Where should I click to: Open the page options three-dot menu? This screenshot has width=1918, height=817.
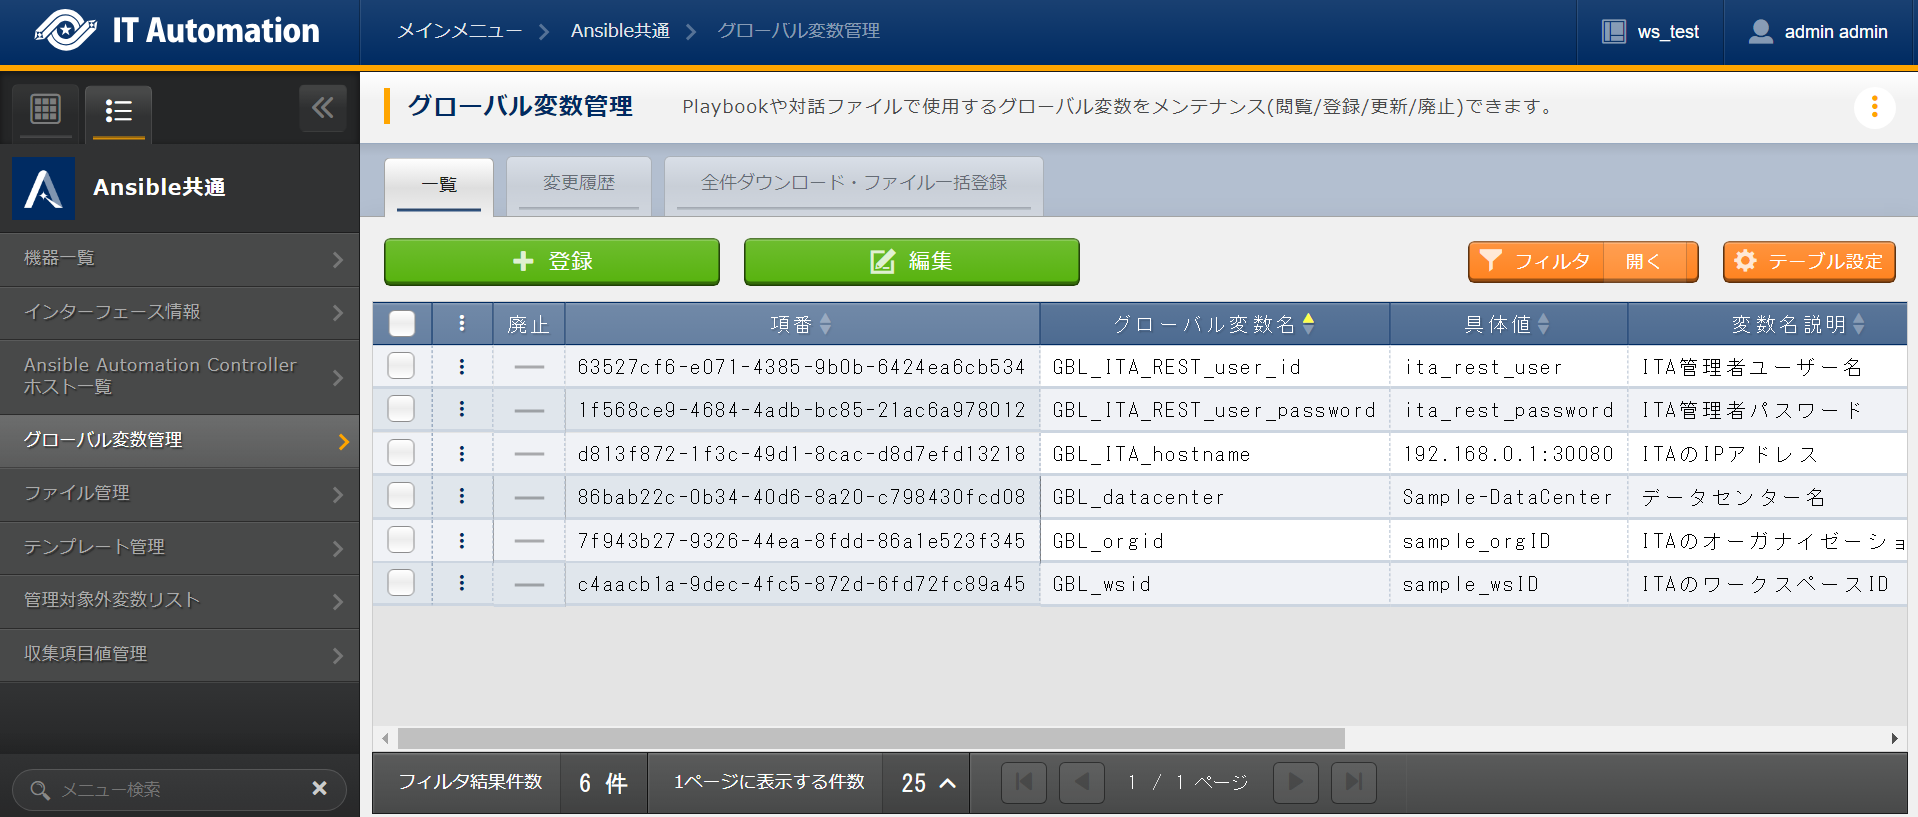pyautogui.click(x=1874, y=107)
